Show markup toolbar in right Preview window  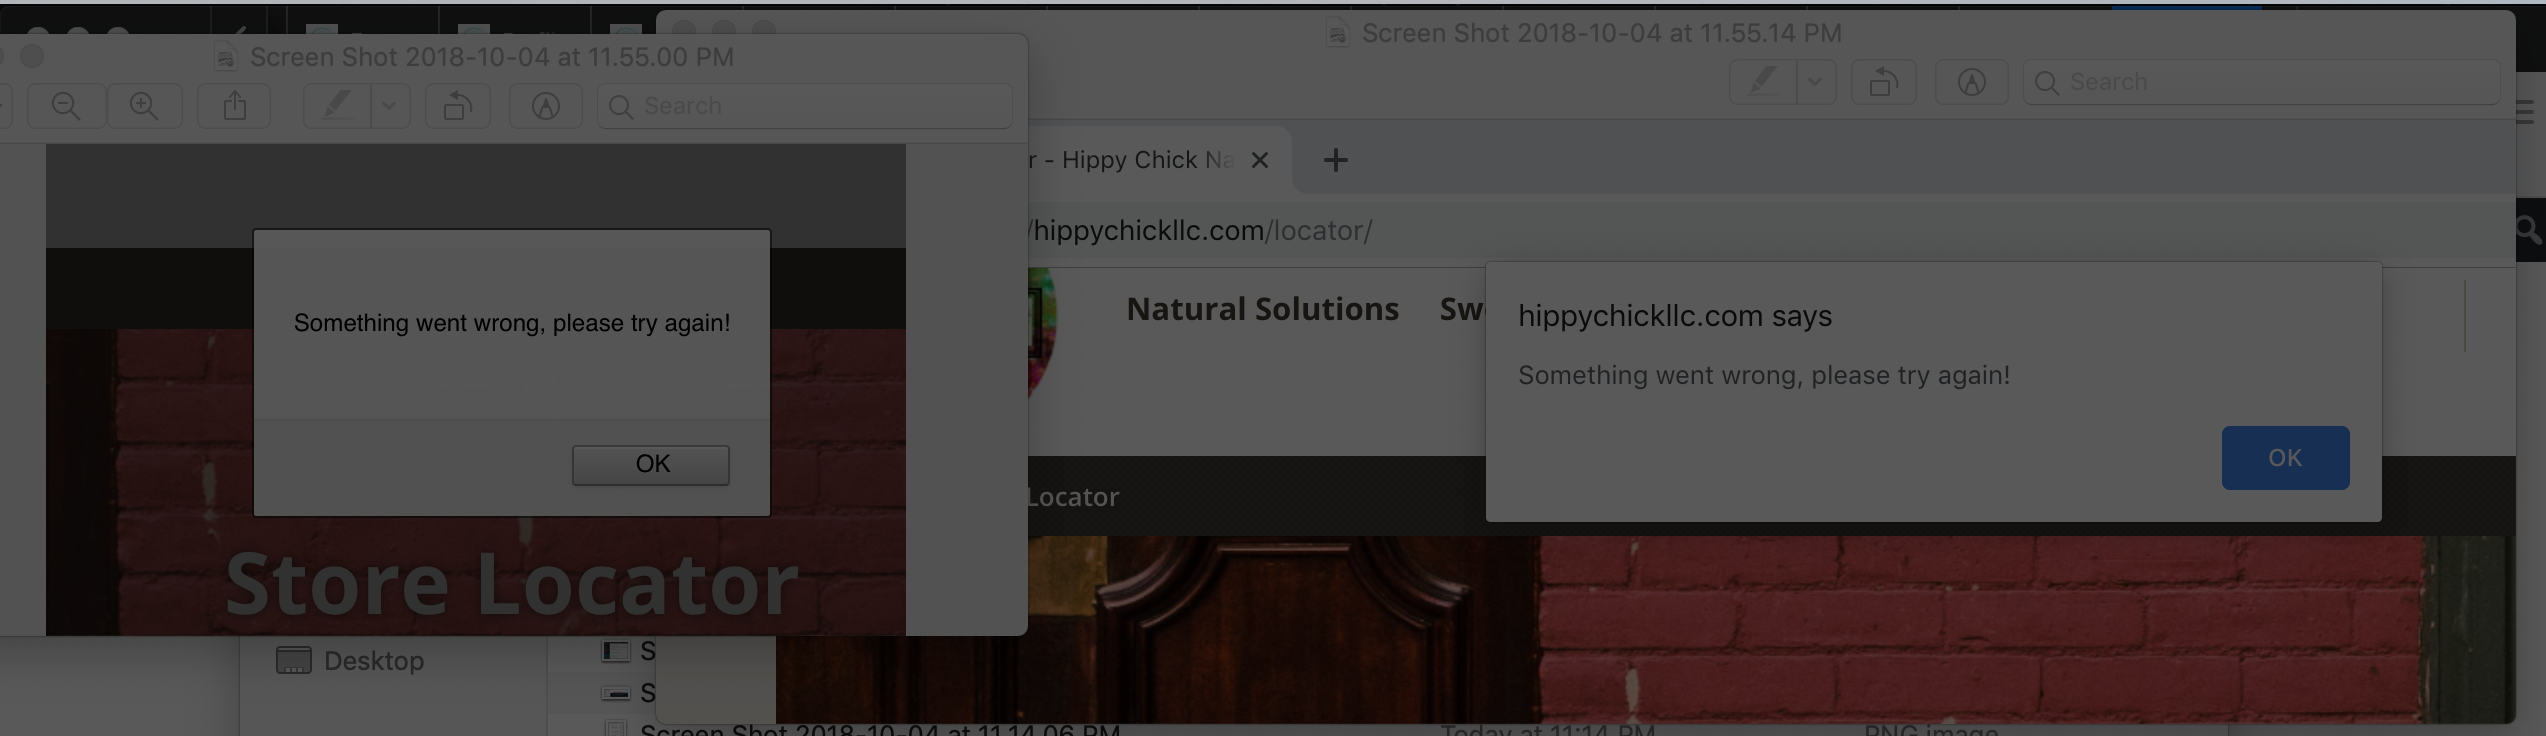tap(1972, 82)
